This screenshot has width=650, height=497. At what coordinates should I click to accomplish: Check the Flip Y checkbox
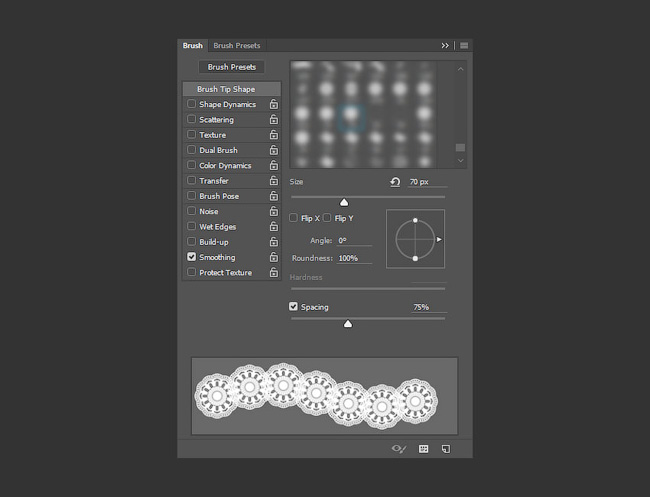pyautogui.click(x=327, y=218)
